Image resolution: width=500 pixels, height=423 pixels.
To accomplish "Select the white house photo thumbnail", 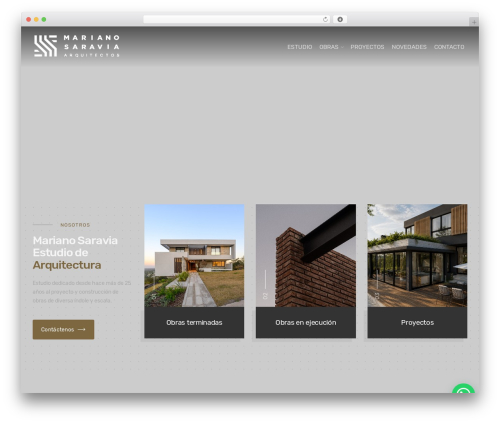I will coord(194,255).
